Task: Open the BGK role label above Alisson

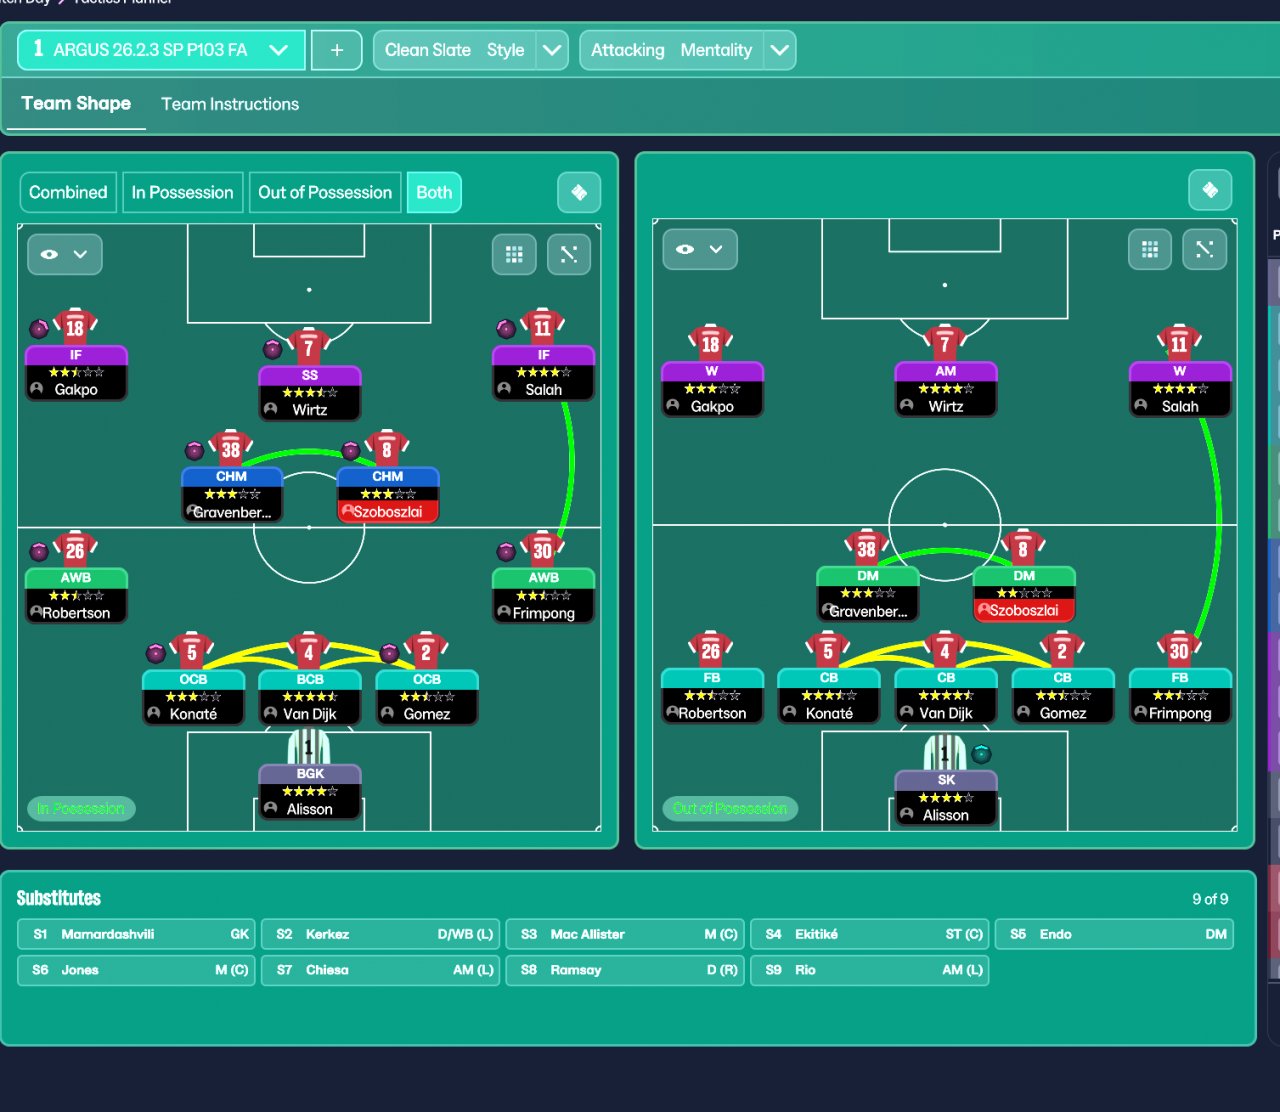Action: tap(309, 773)
